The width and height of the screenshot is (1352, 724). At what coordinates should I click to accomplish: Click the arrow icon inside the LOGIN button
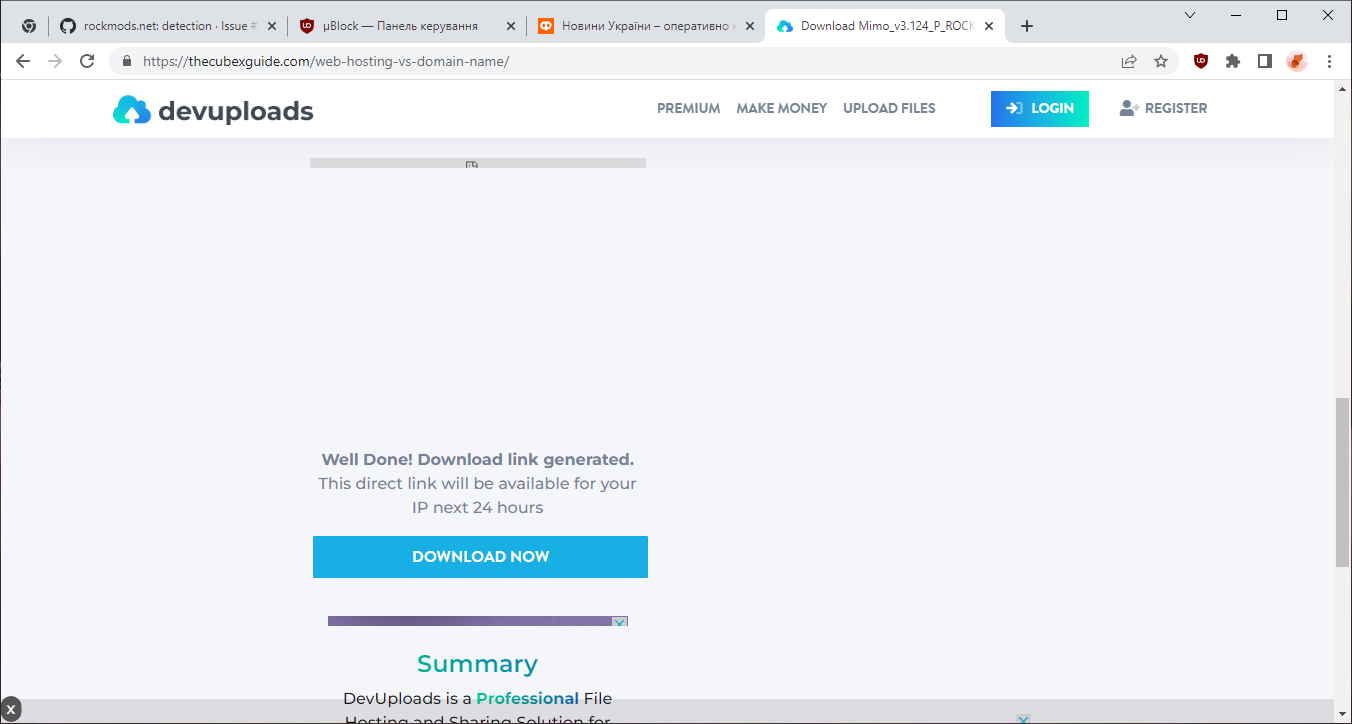(x=1013, y=108)
